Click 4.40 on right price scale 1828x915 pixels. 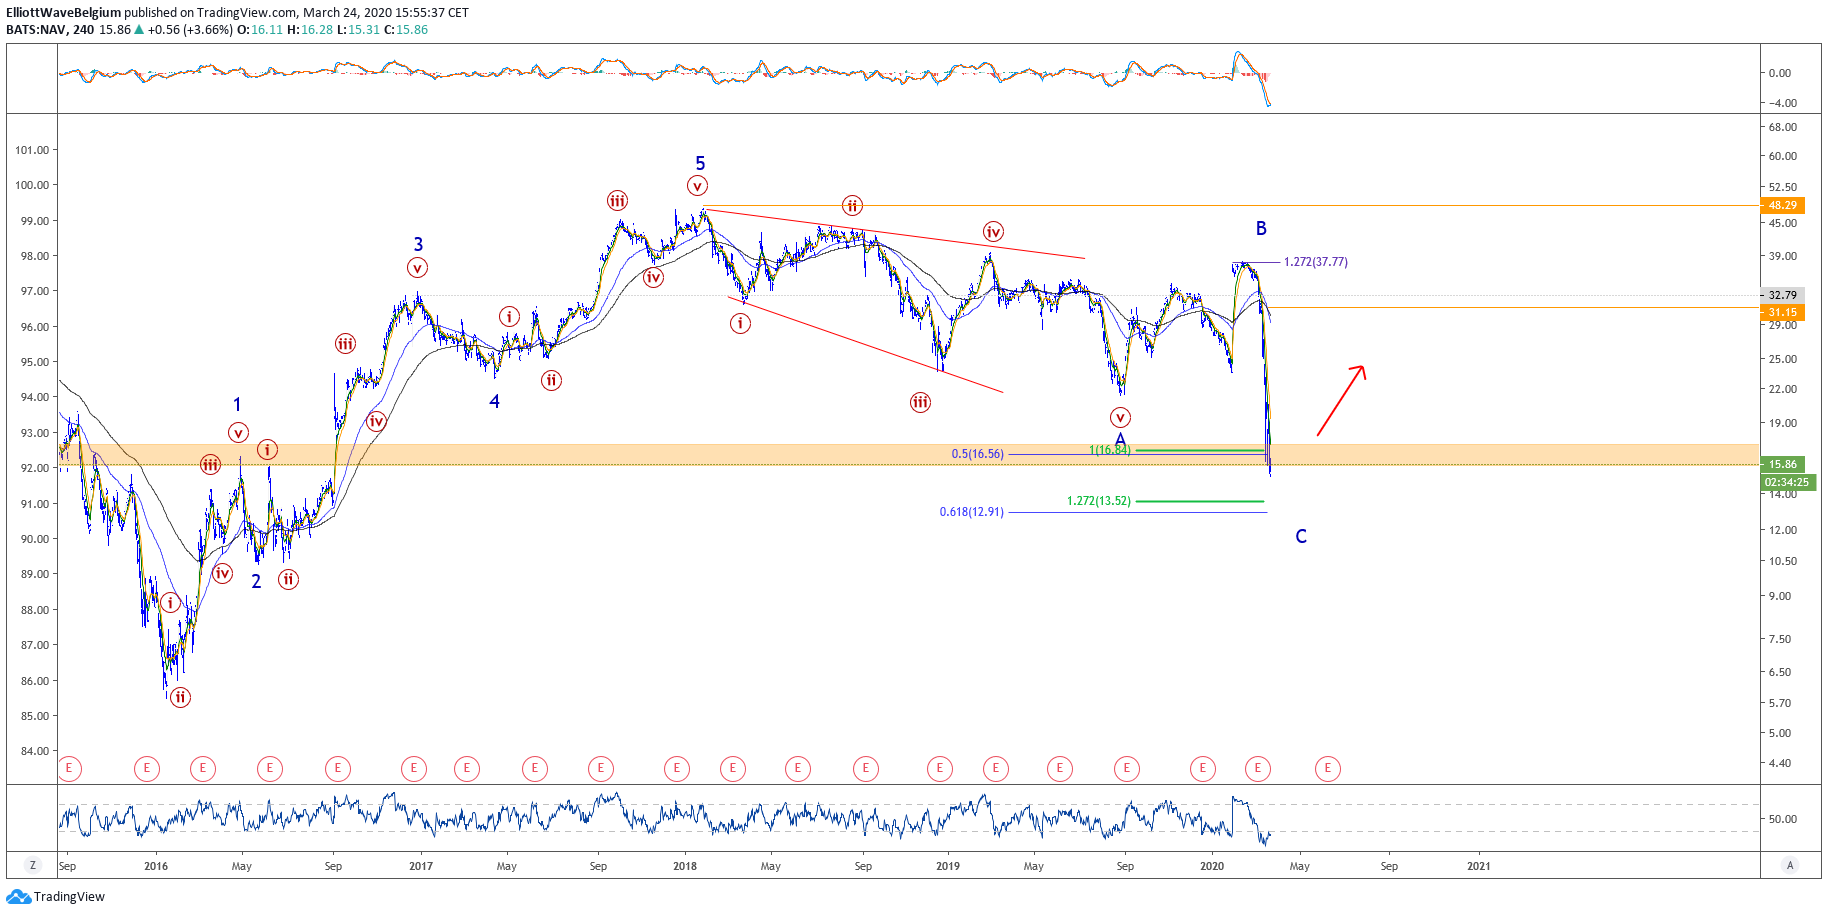[1780, 763]
